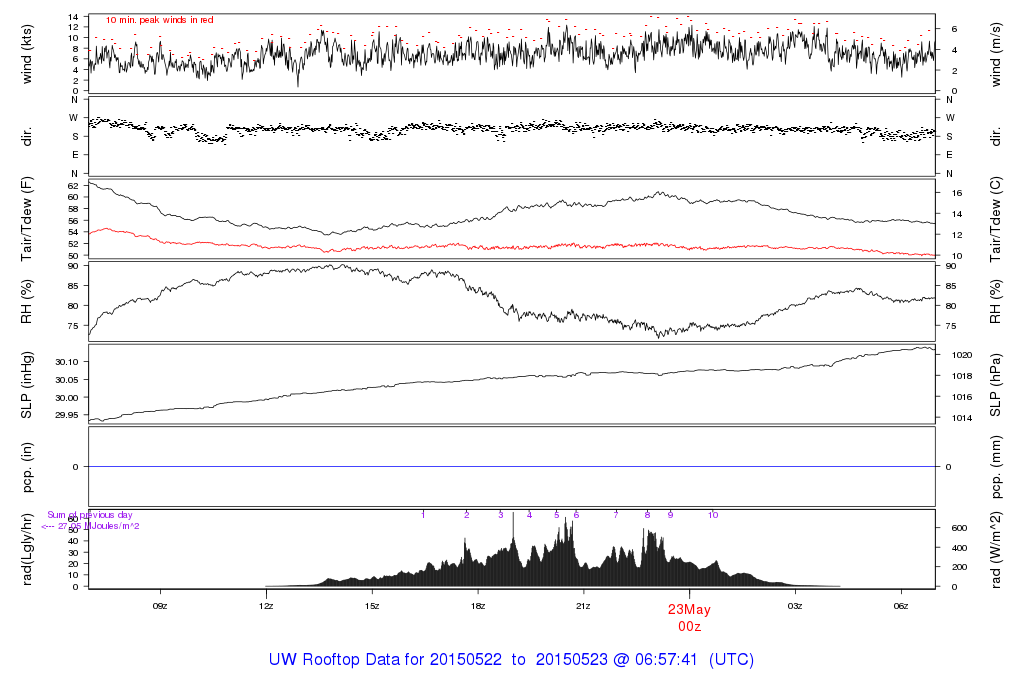Click the 'wind (kts)' axis label
The height and width of the screenshot is (700, 1024).
(x=27, y=54)
